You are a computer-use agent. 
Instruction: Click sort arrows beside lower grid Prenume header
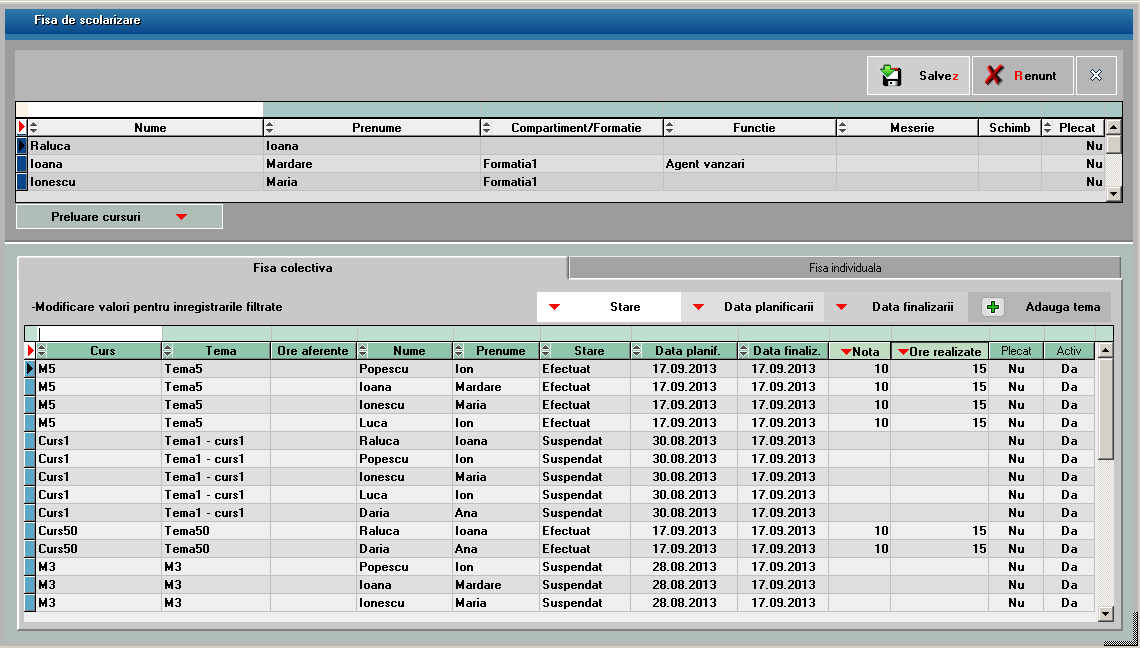459,351
